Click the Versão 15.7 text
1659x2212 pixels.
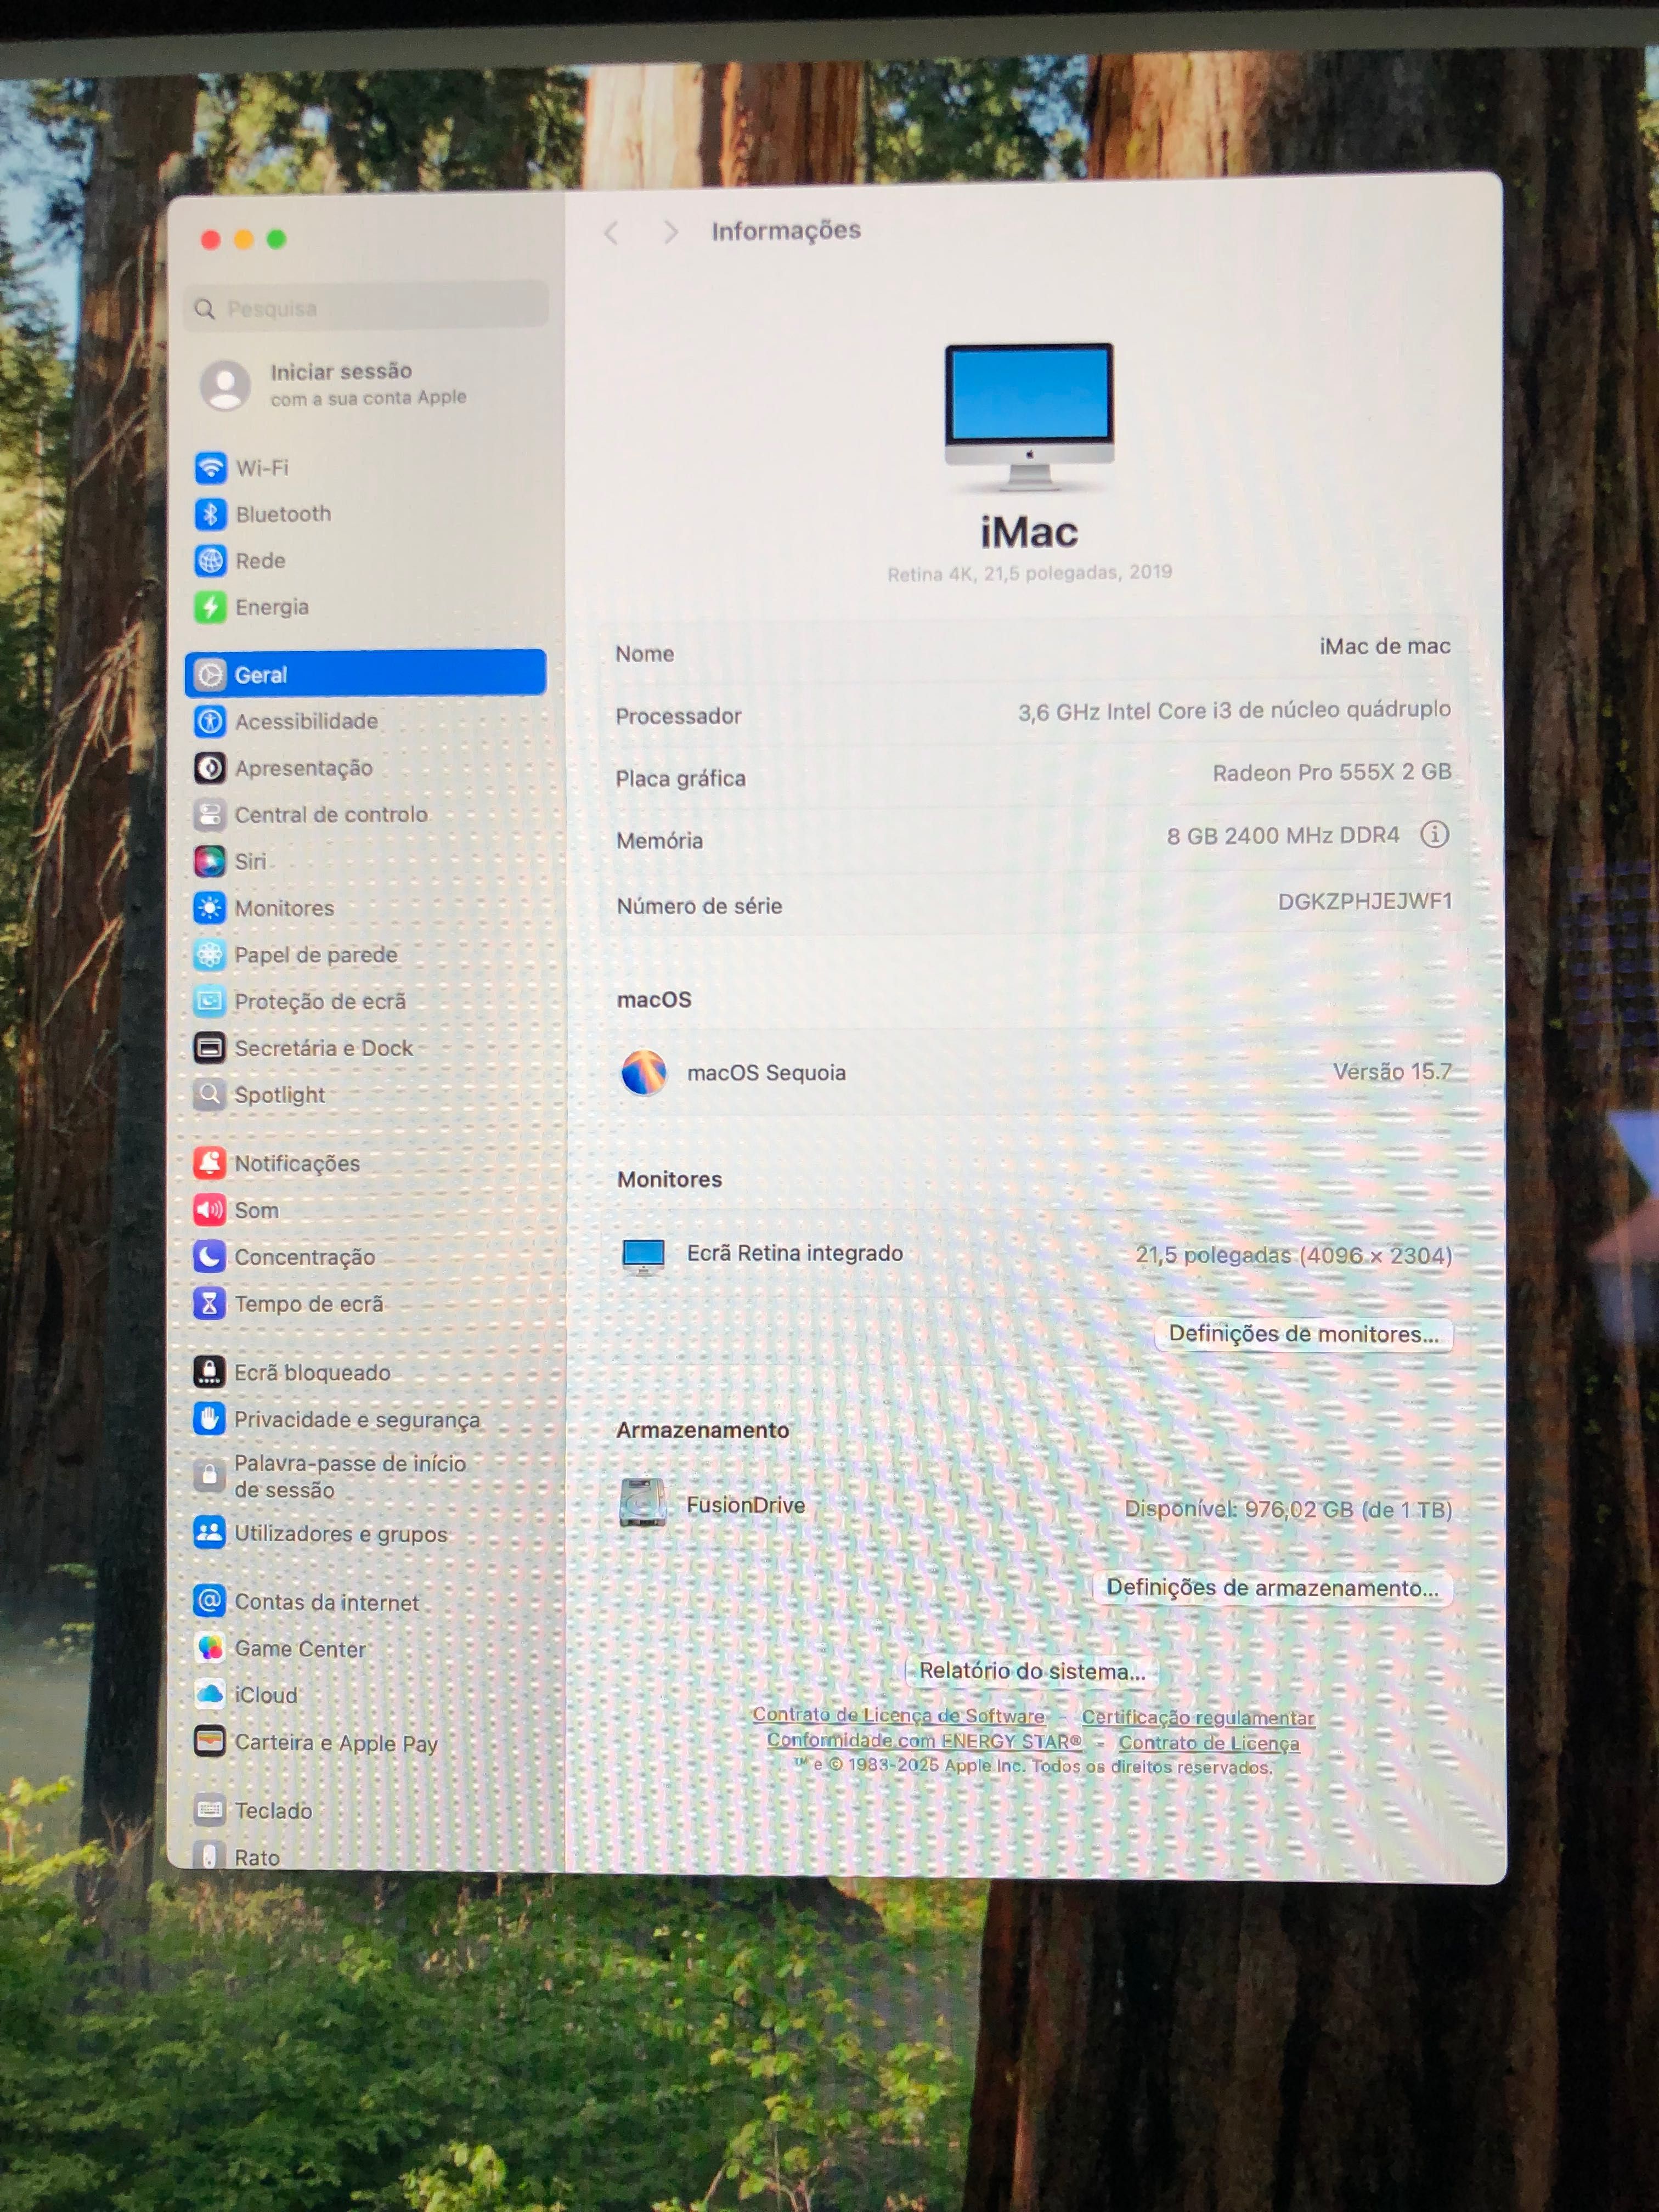point(1392,1071)
